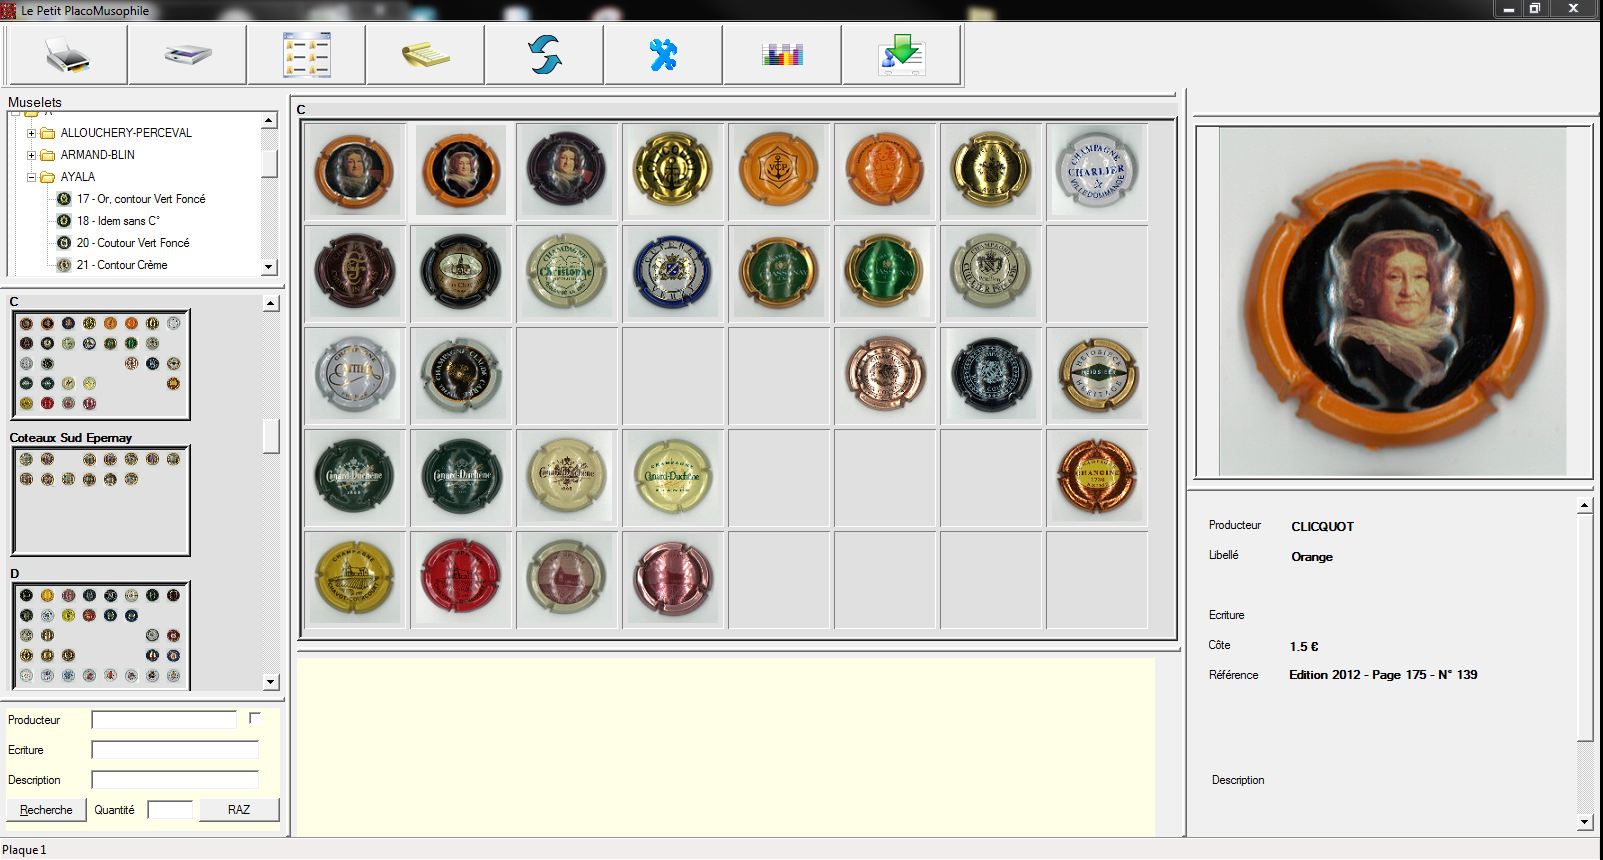Image resolution: width=1603 pixels, height=860 pixels.
Task: Click the plaque list scroll down arrow
Action: (x=270, y=682)
